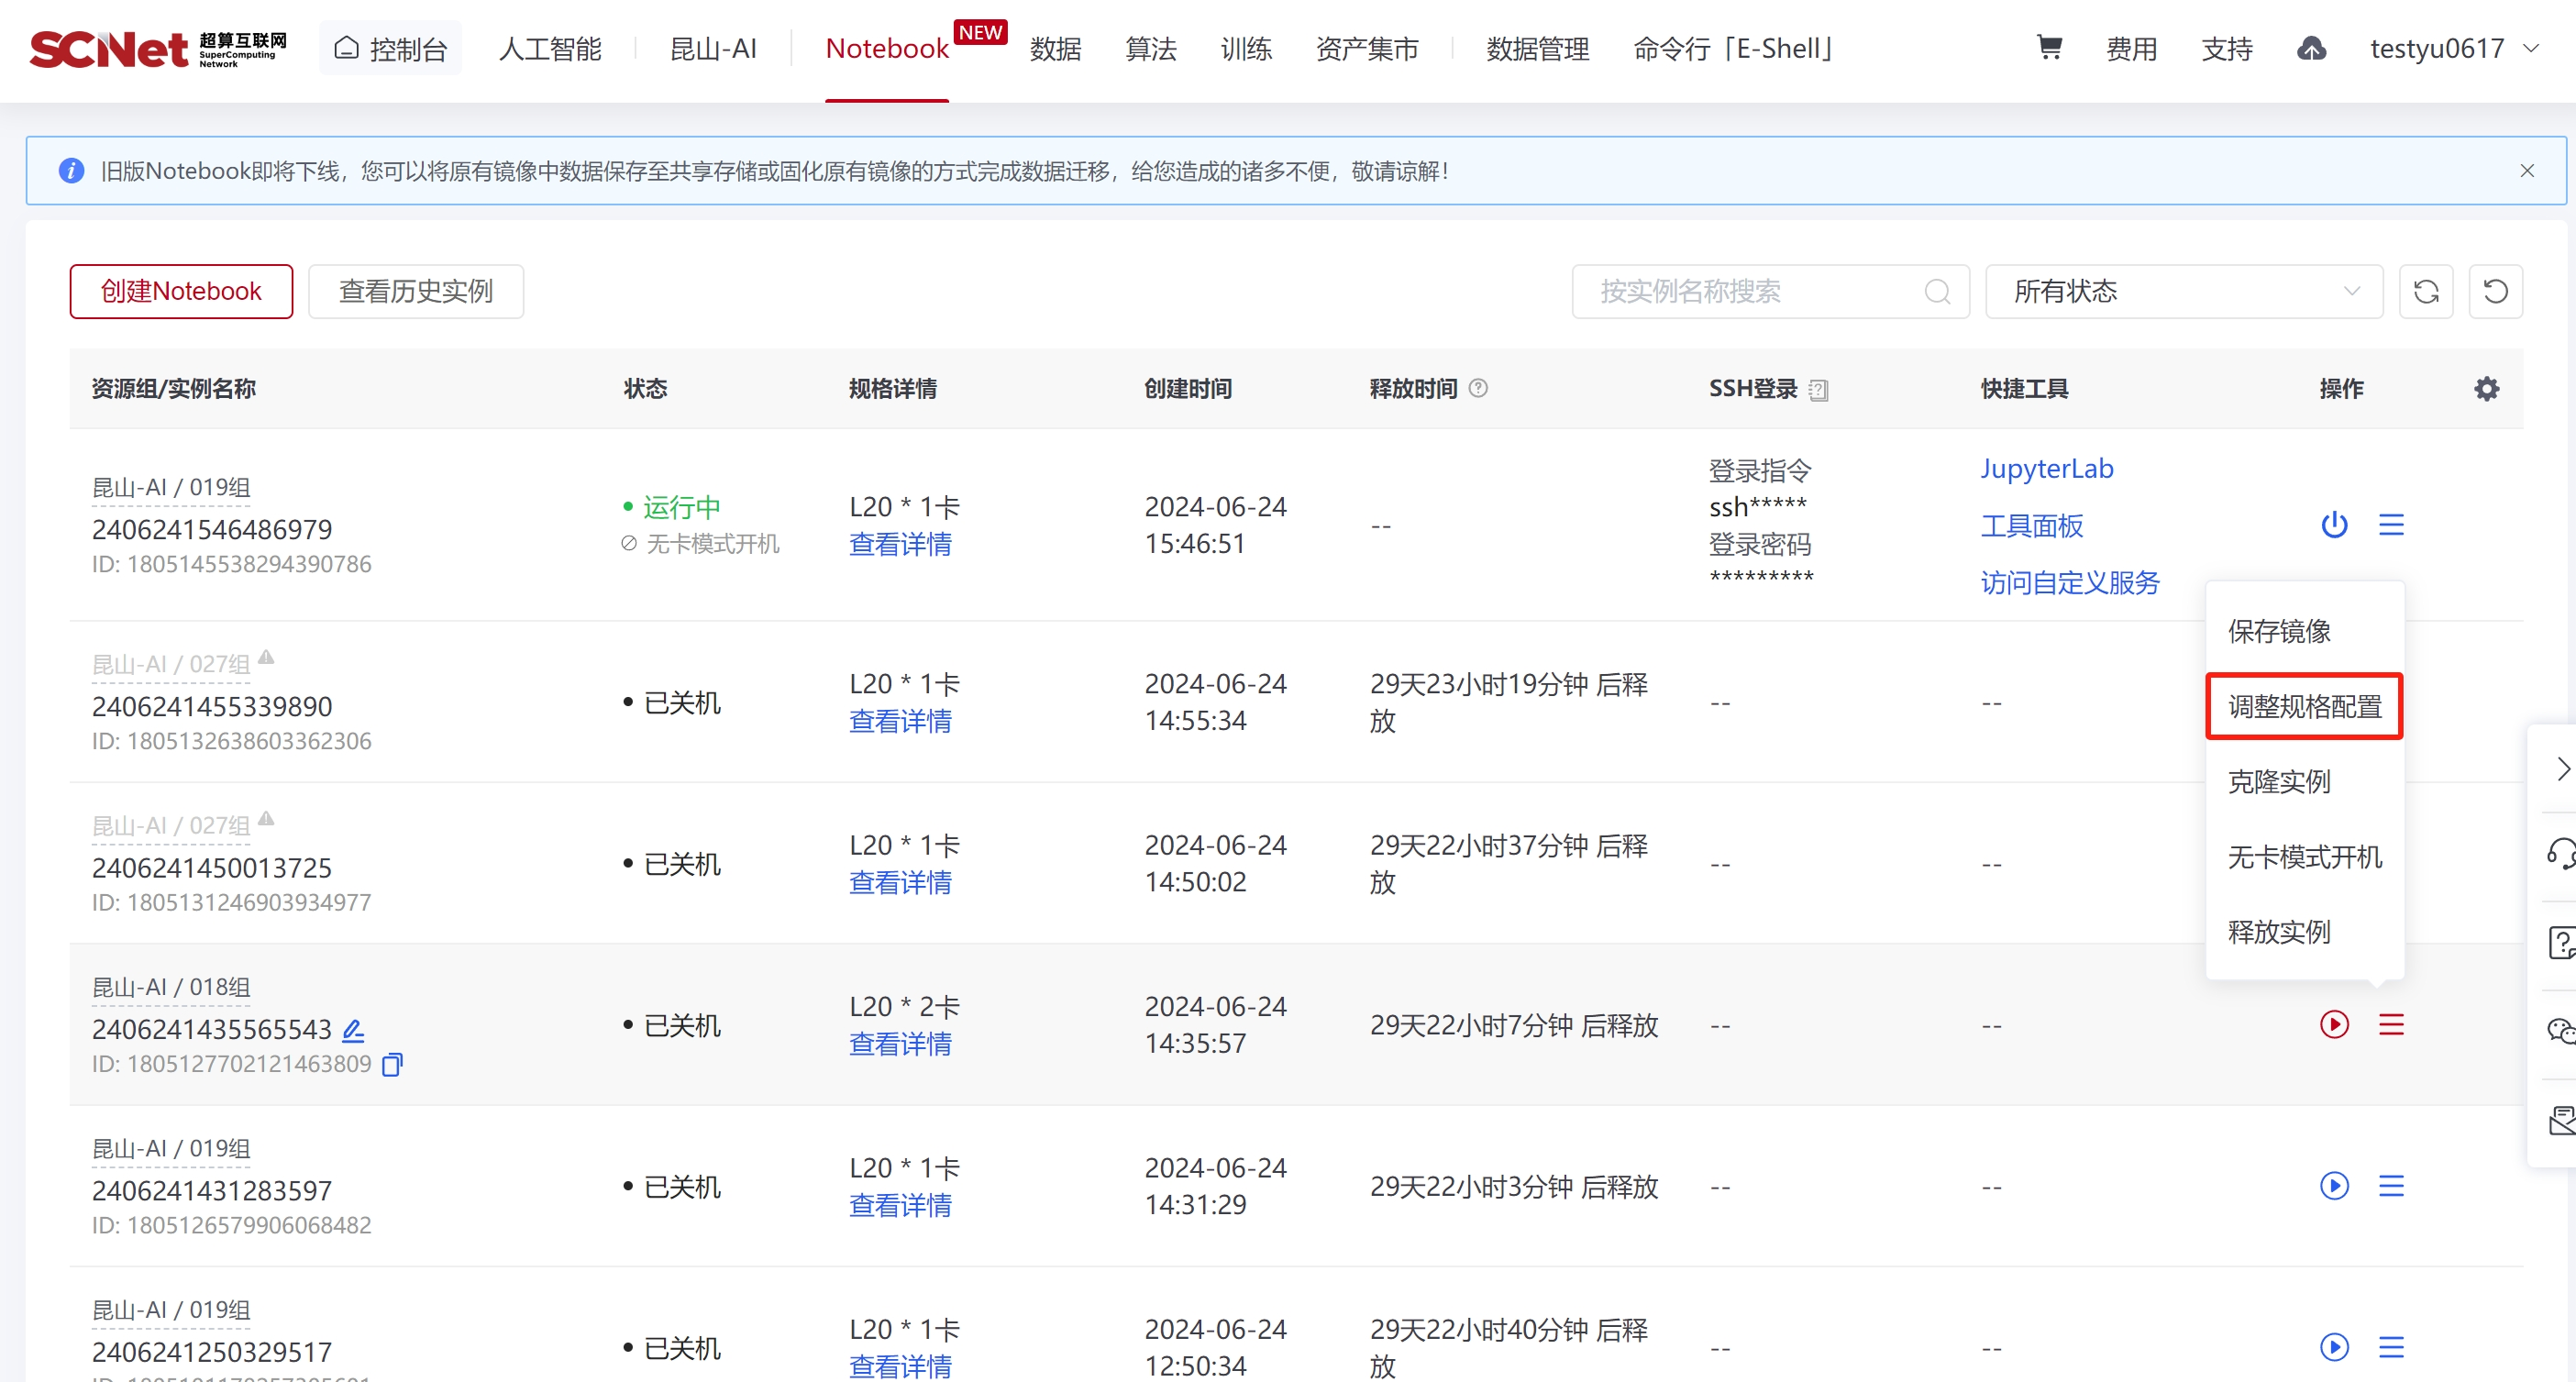The width and height of the screenshot is (2576, 1382).
Task: Open the operations menu for instance 2406241431283597
Action: pyautogui.click(x=2391, y=1186)
